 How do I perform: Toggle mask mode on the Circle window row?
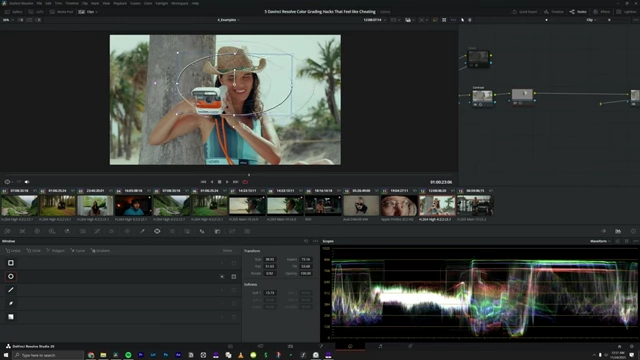tap(234, 276)
